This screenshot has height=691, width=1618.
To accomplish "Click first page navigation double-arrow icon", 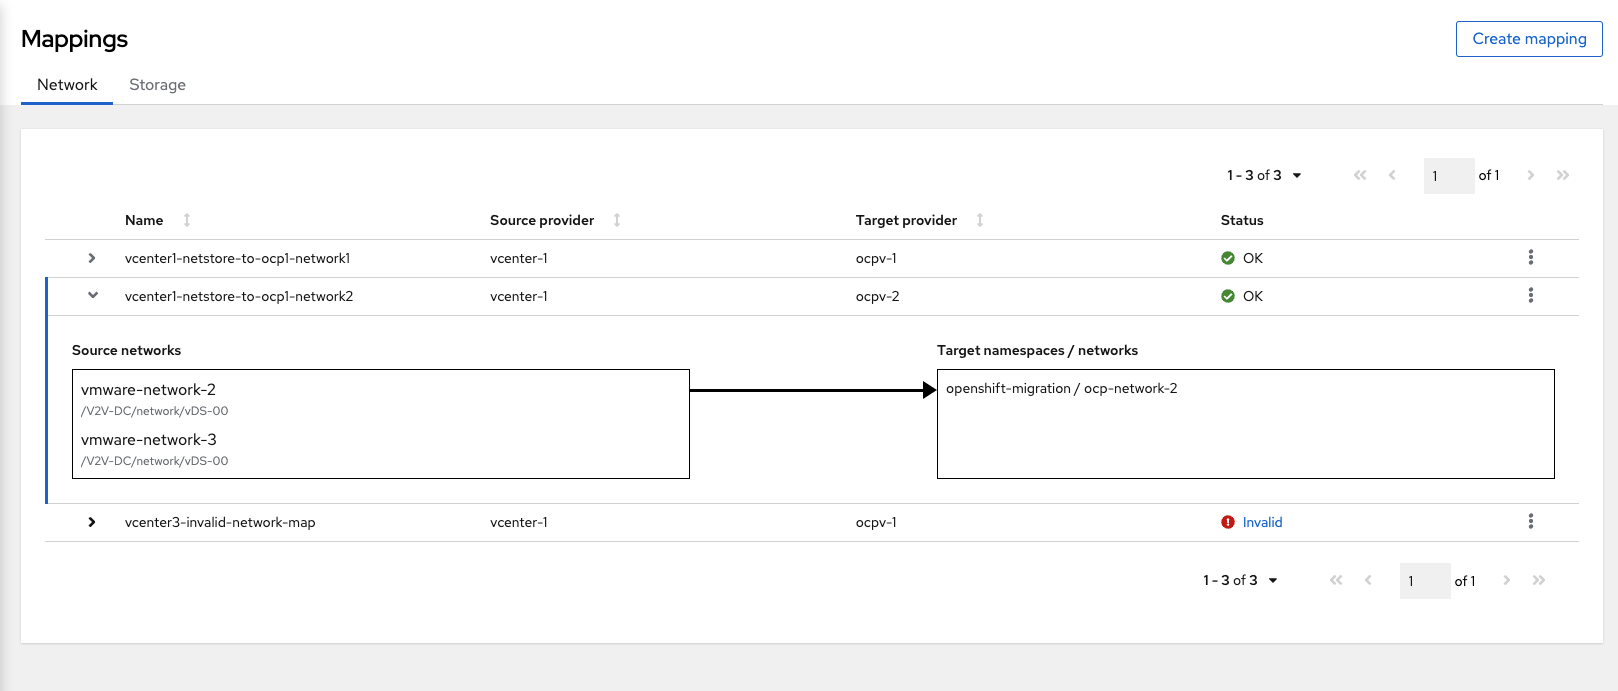I will [x=1360, y=175].
